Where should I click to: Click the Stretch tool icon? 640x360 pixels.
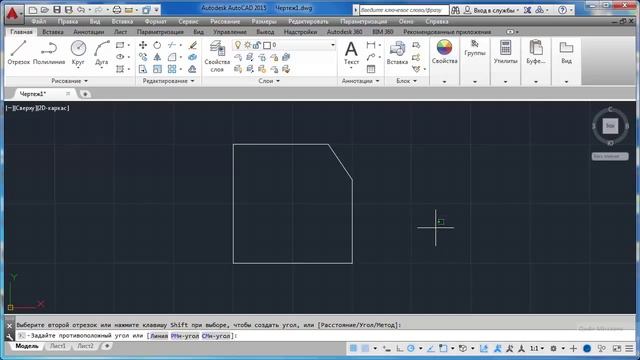(x=143, y=69)
